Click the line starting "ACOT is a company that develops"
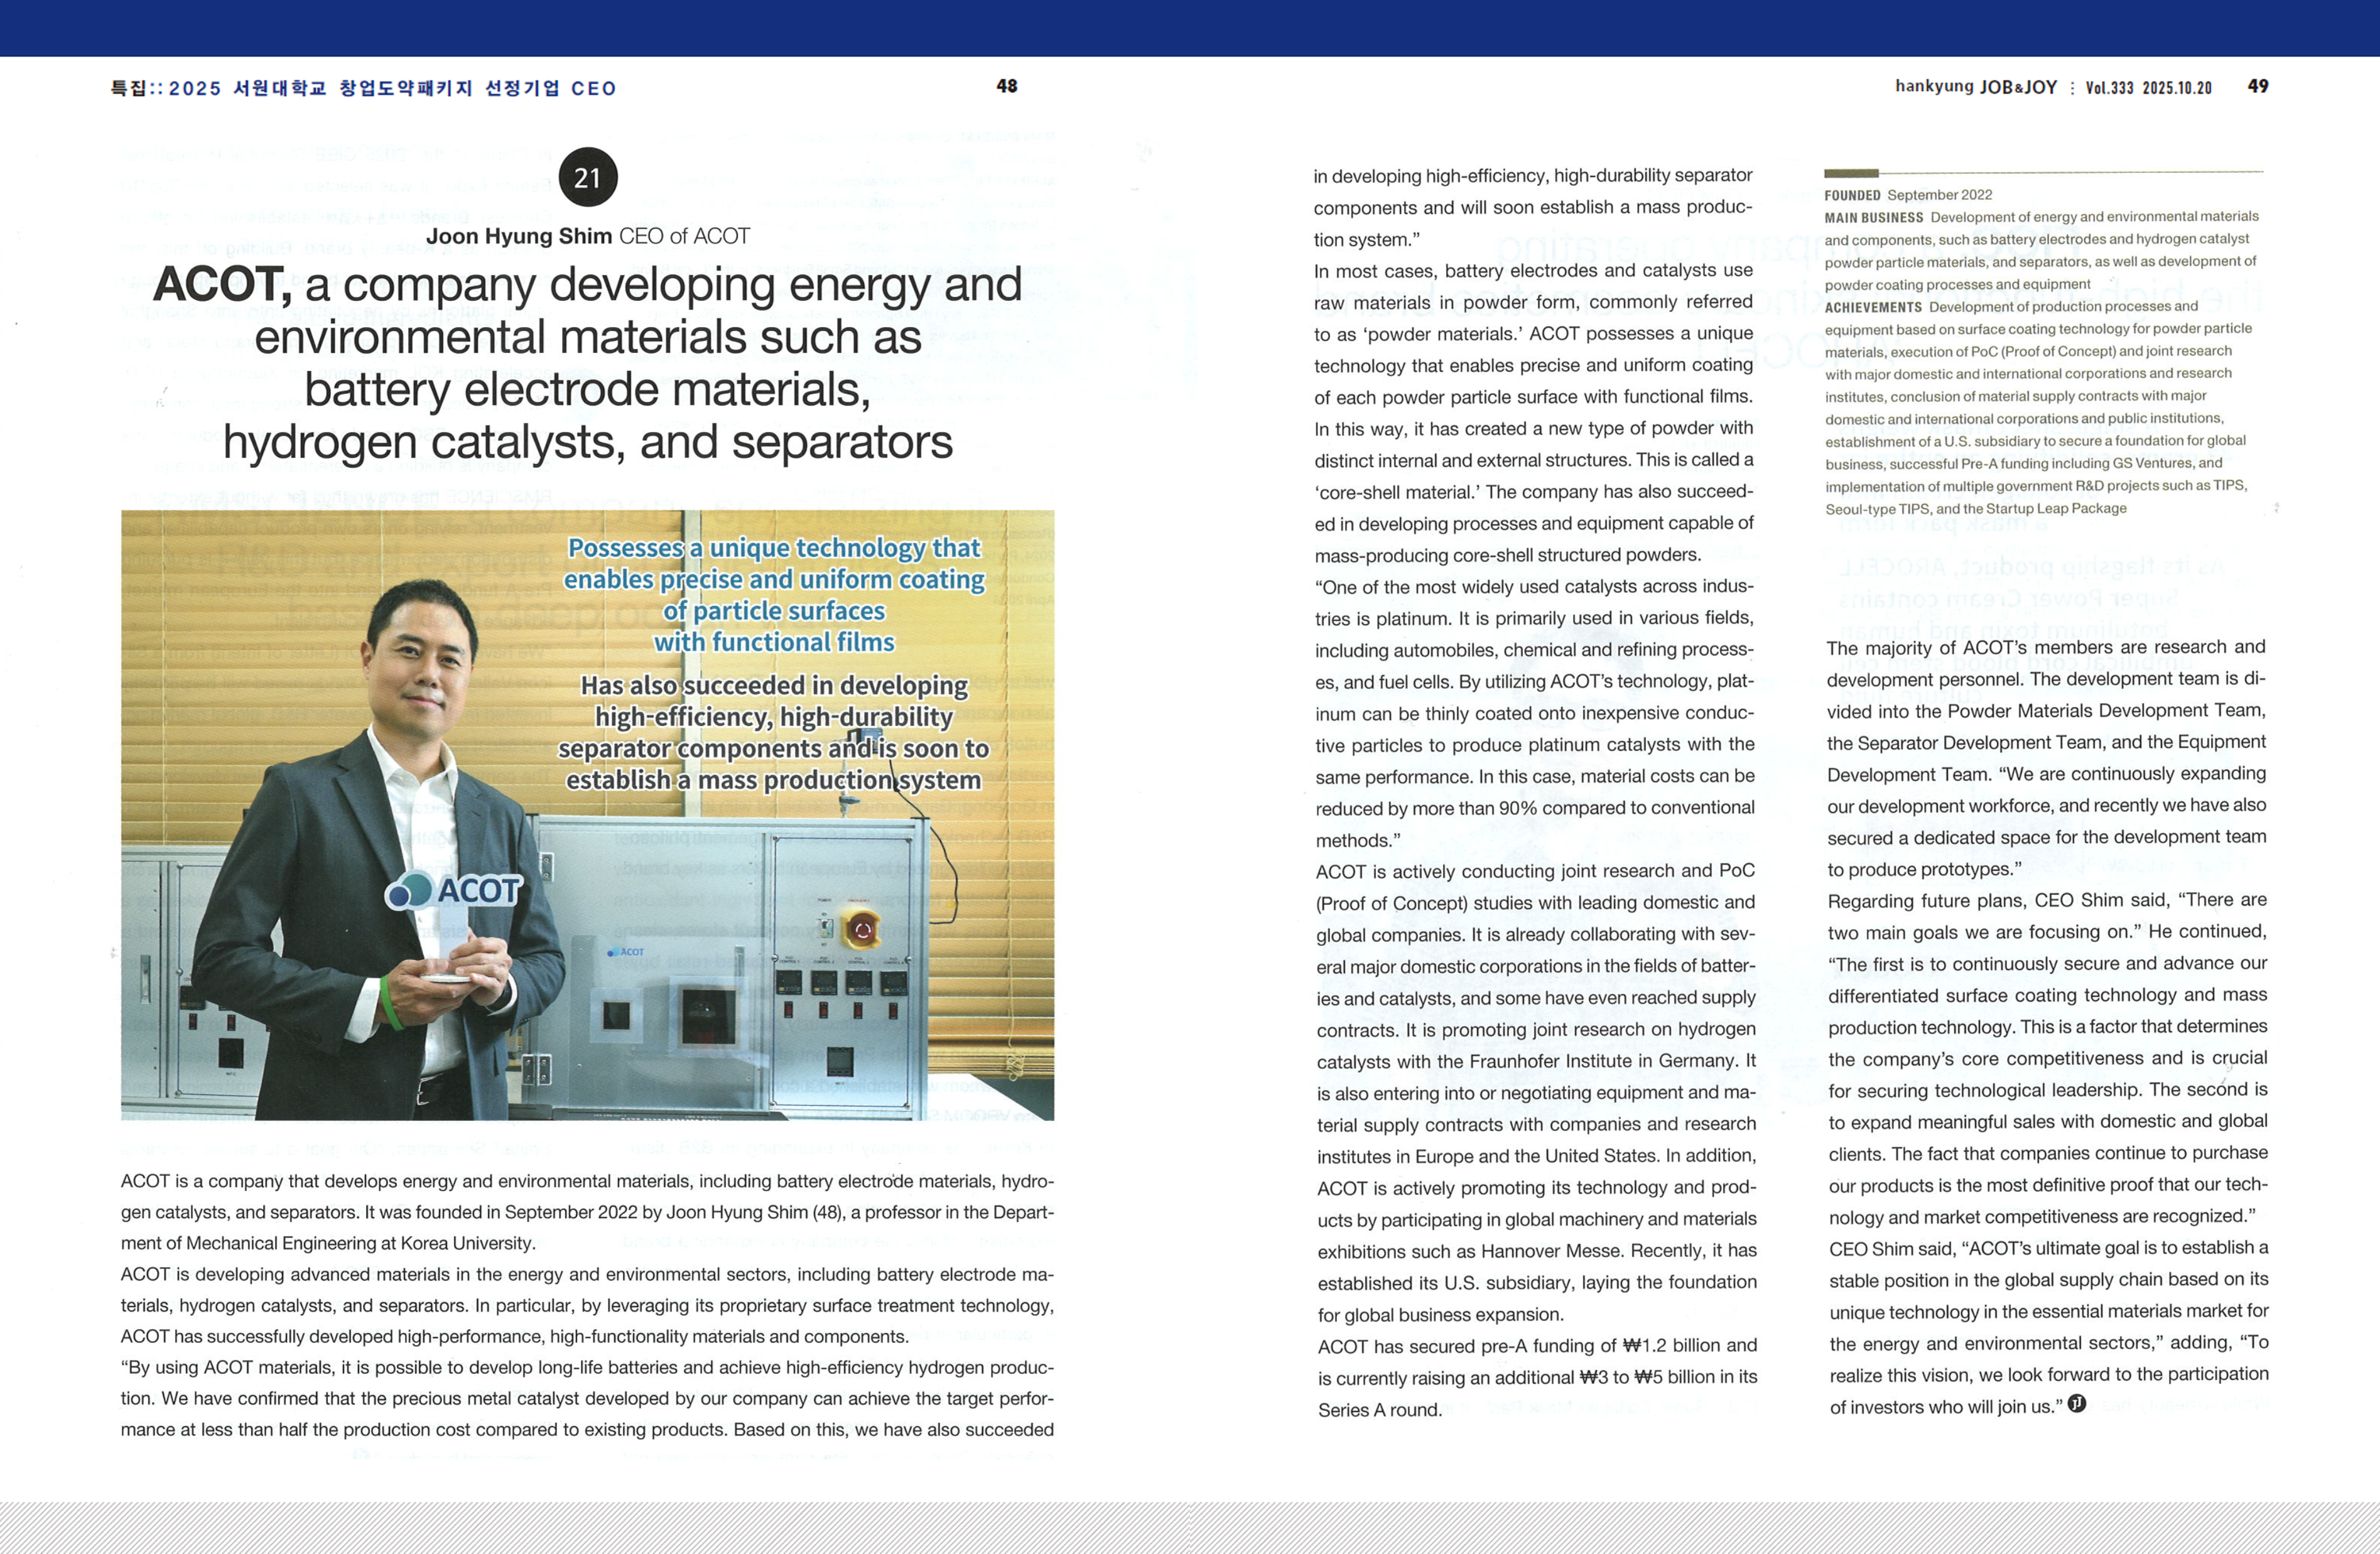Viewport: 2380px width, 1554px height. (x=587, y=1182)
